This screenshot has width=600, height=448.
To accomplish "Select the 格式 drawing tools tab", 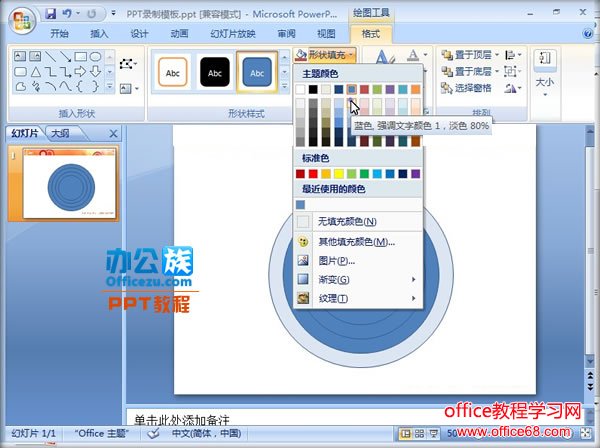I will (x=371, y=34).
